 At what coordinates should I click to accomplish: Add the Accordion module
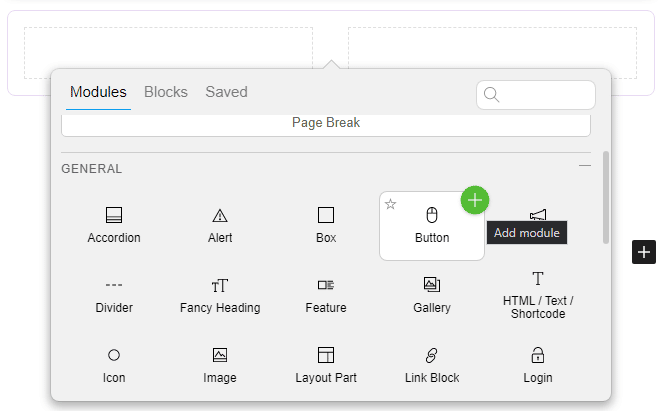114,224
